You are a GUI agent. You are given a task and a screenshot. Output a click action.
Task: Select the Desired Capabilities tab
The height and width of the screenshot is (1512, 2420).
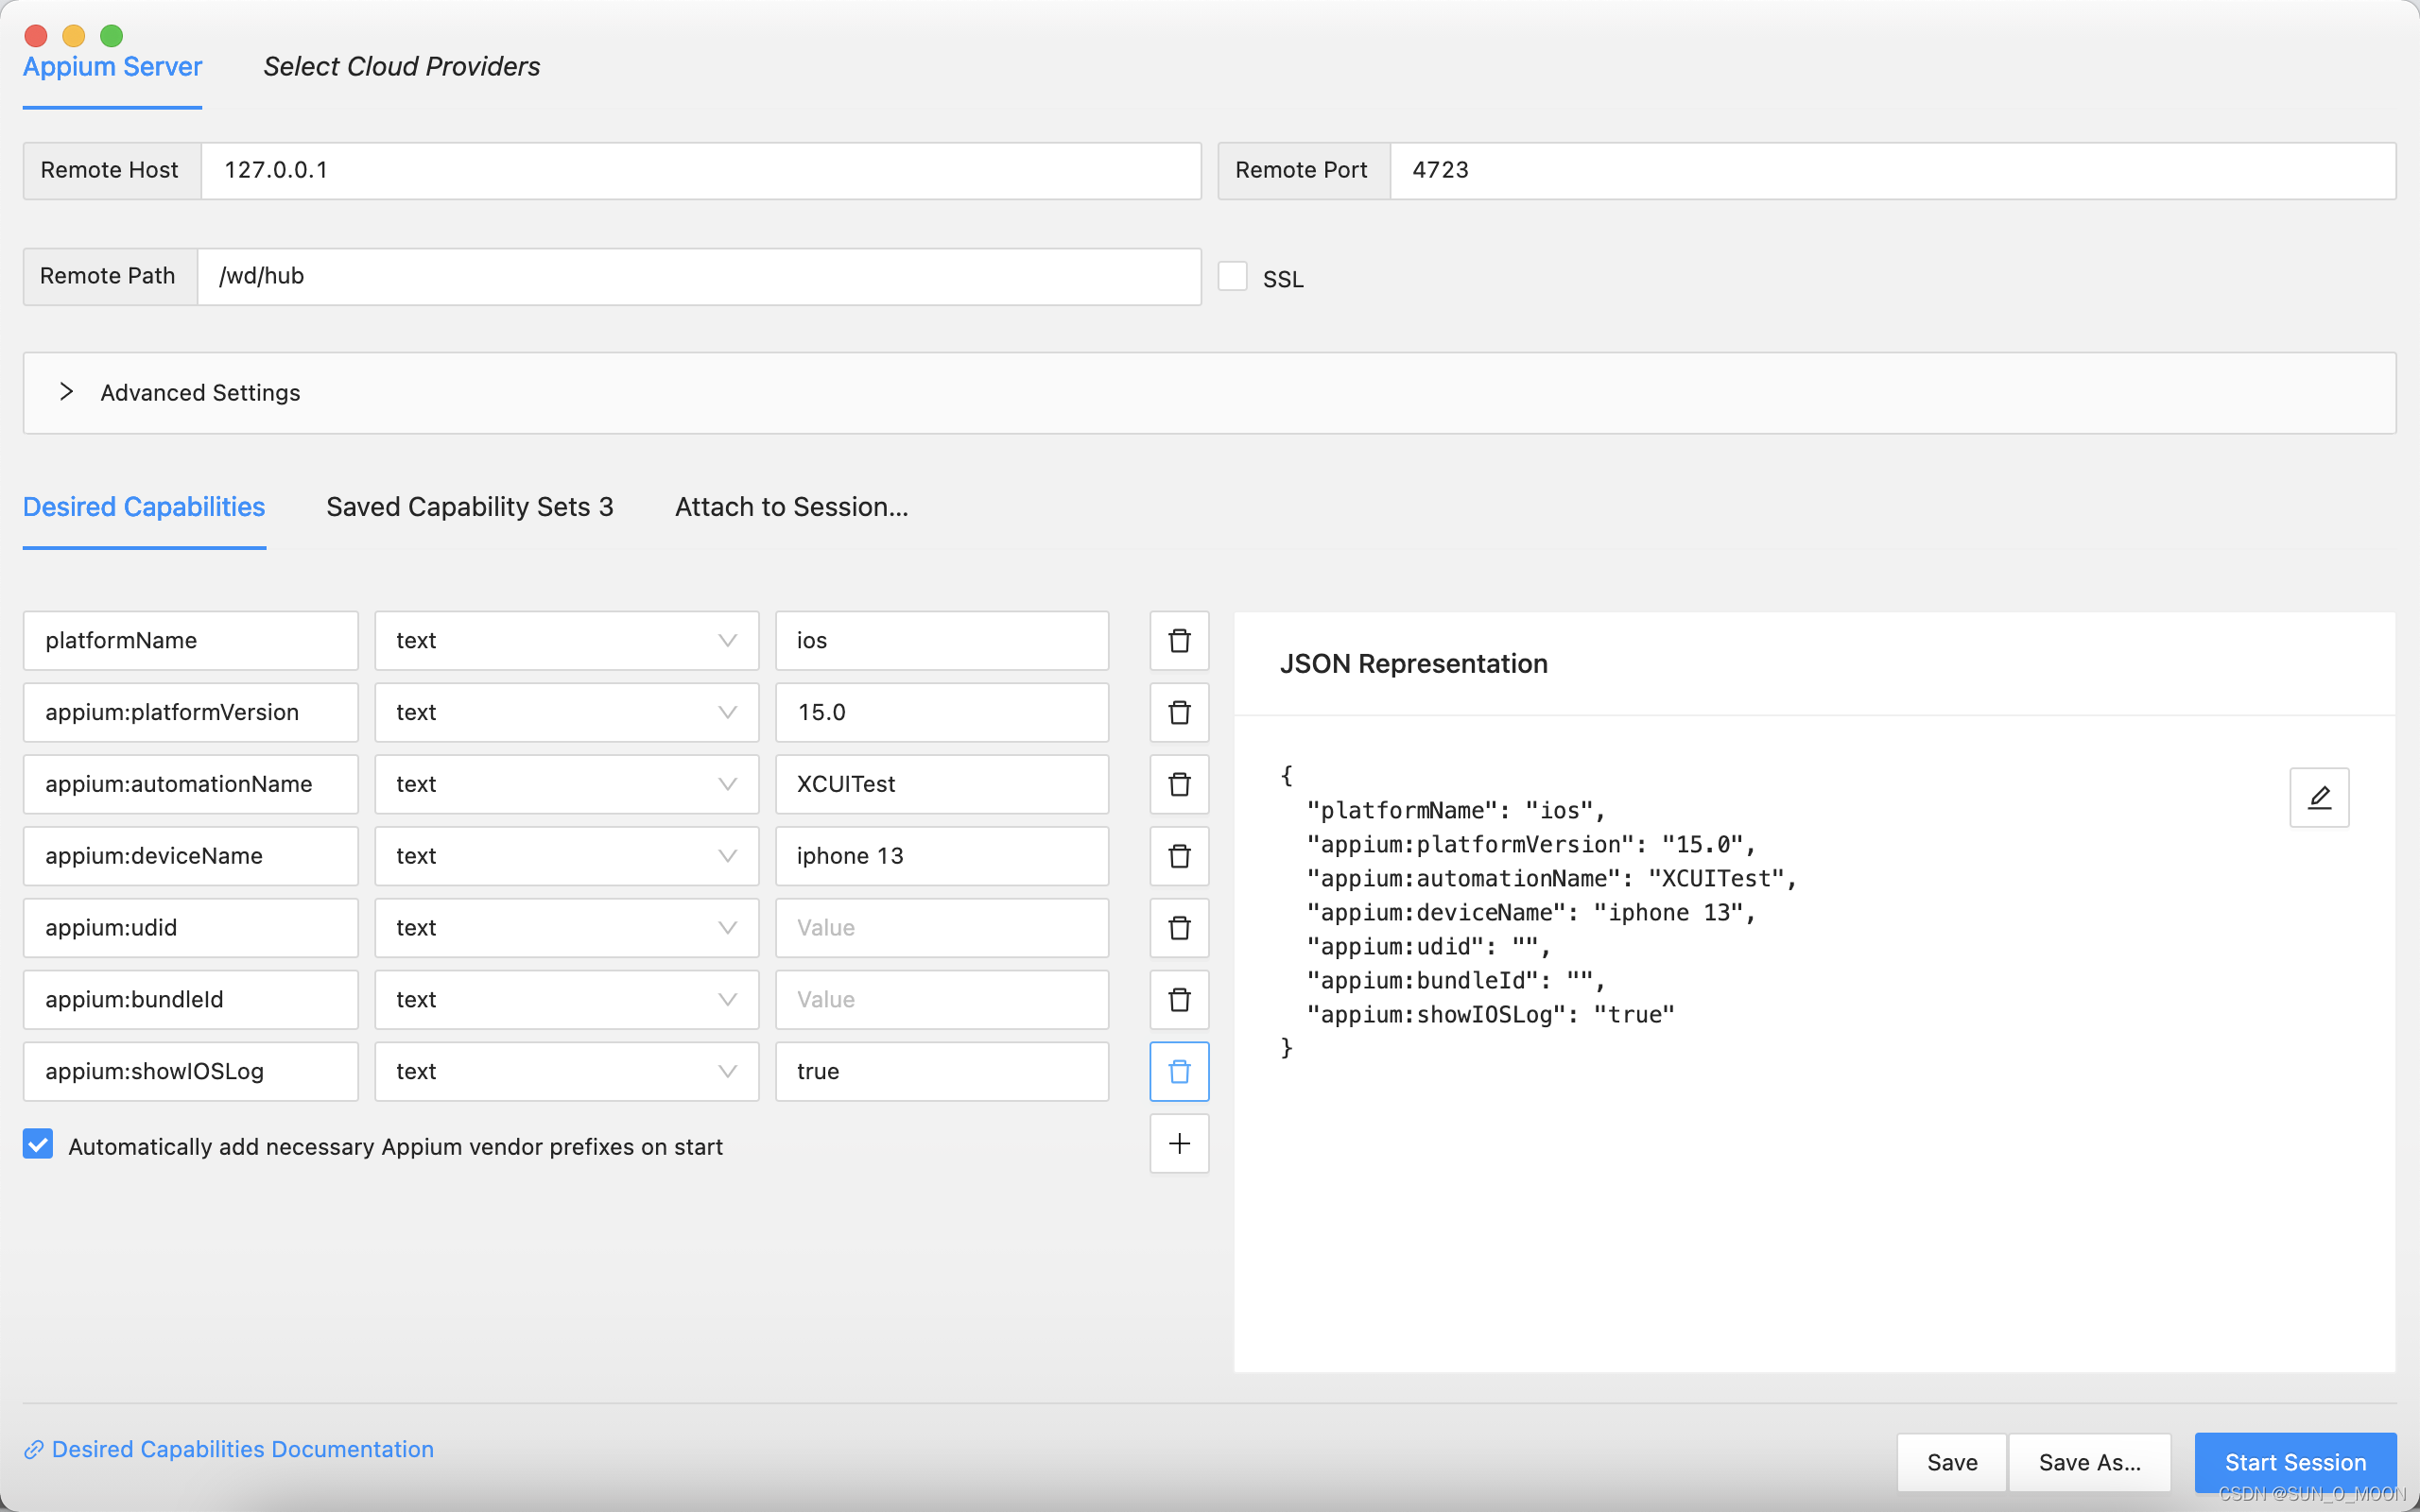coord(144,507)
